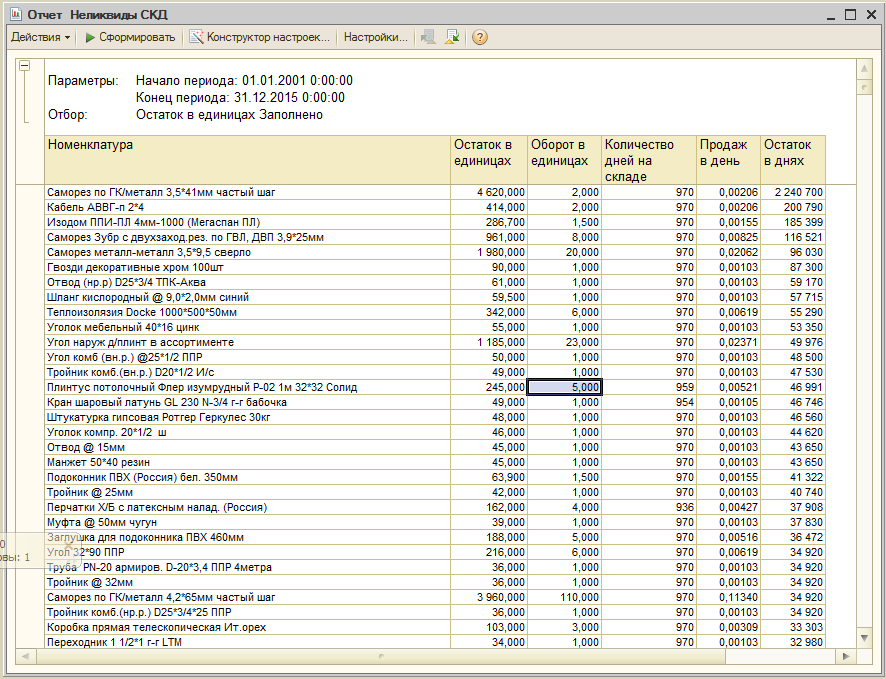Screen dimensions: 886x679
Task: Click the cell with value 1 980,000
Action: [x=489, y=253]
